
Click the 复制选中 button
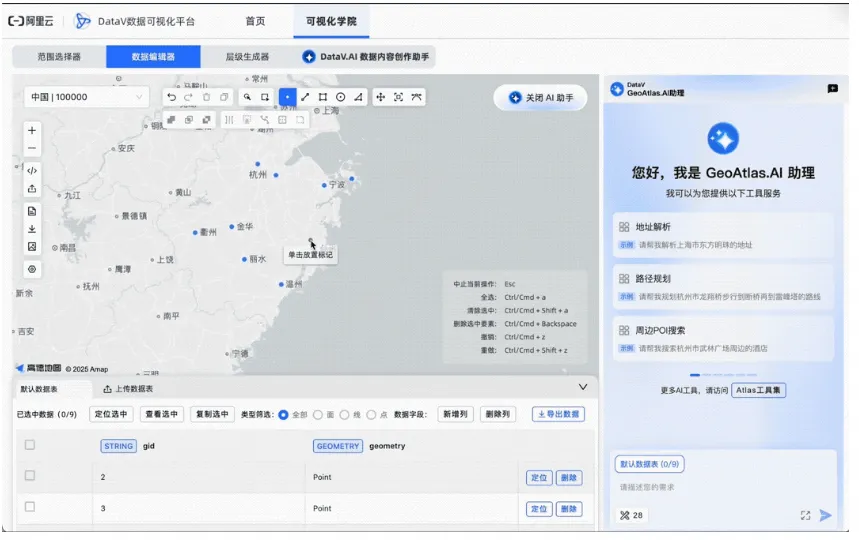tap(213, 414)
